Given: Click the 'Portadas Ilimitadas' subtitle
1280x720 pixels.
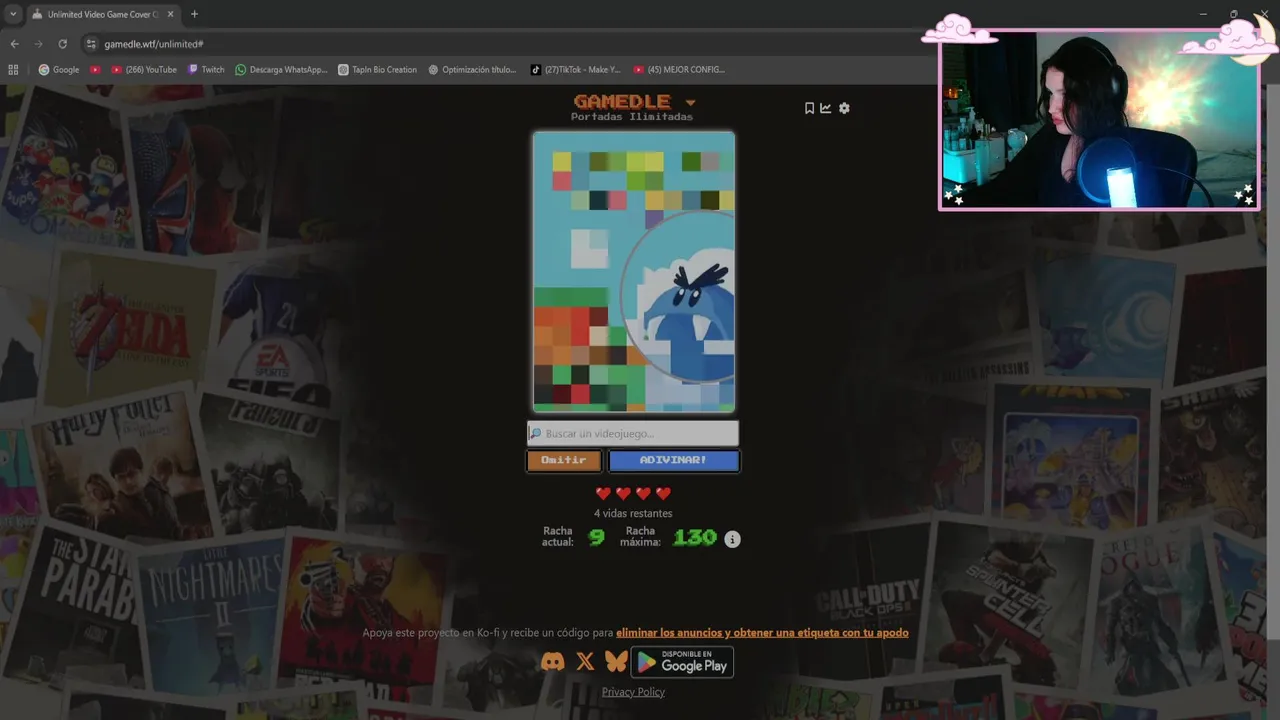Looking at the screenshot, I should (632, 117).
